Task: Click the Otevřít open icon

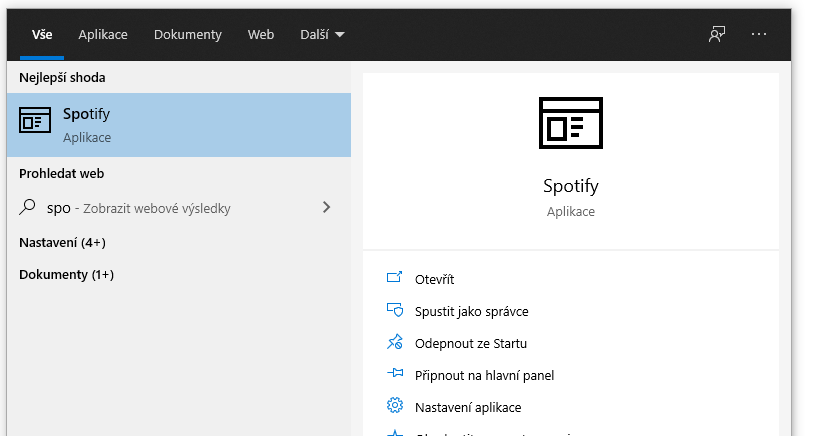Action: click(394, 278)
